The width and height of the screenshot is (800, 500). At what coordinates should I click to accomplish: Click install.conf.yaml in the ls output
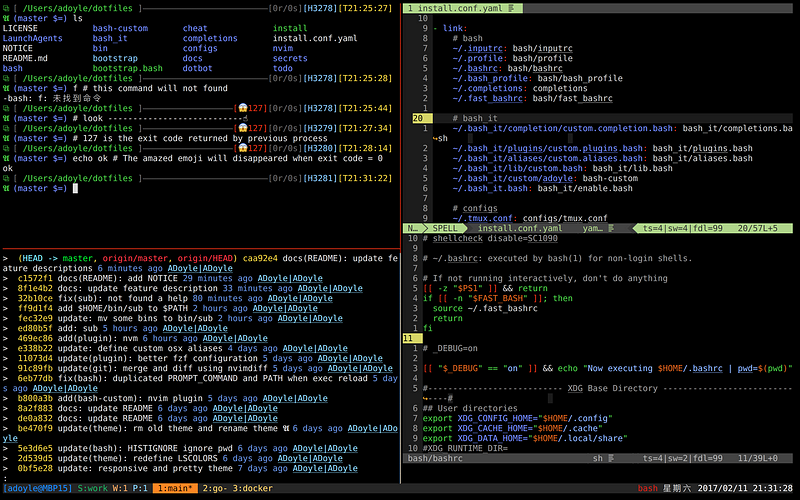tap(314, 38)
